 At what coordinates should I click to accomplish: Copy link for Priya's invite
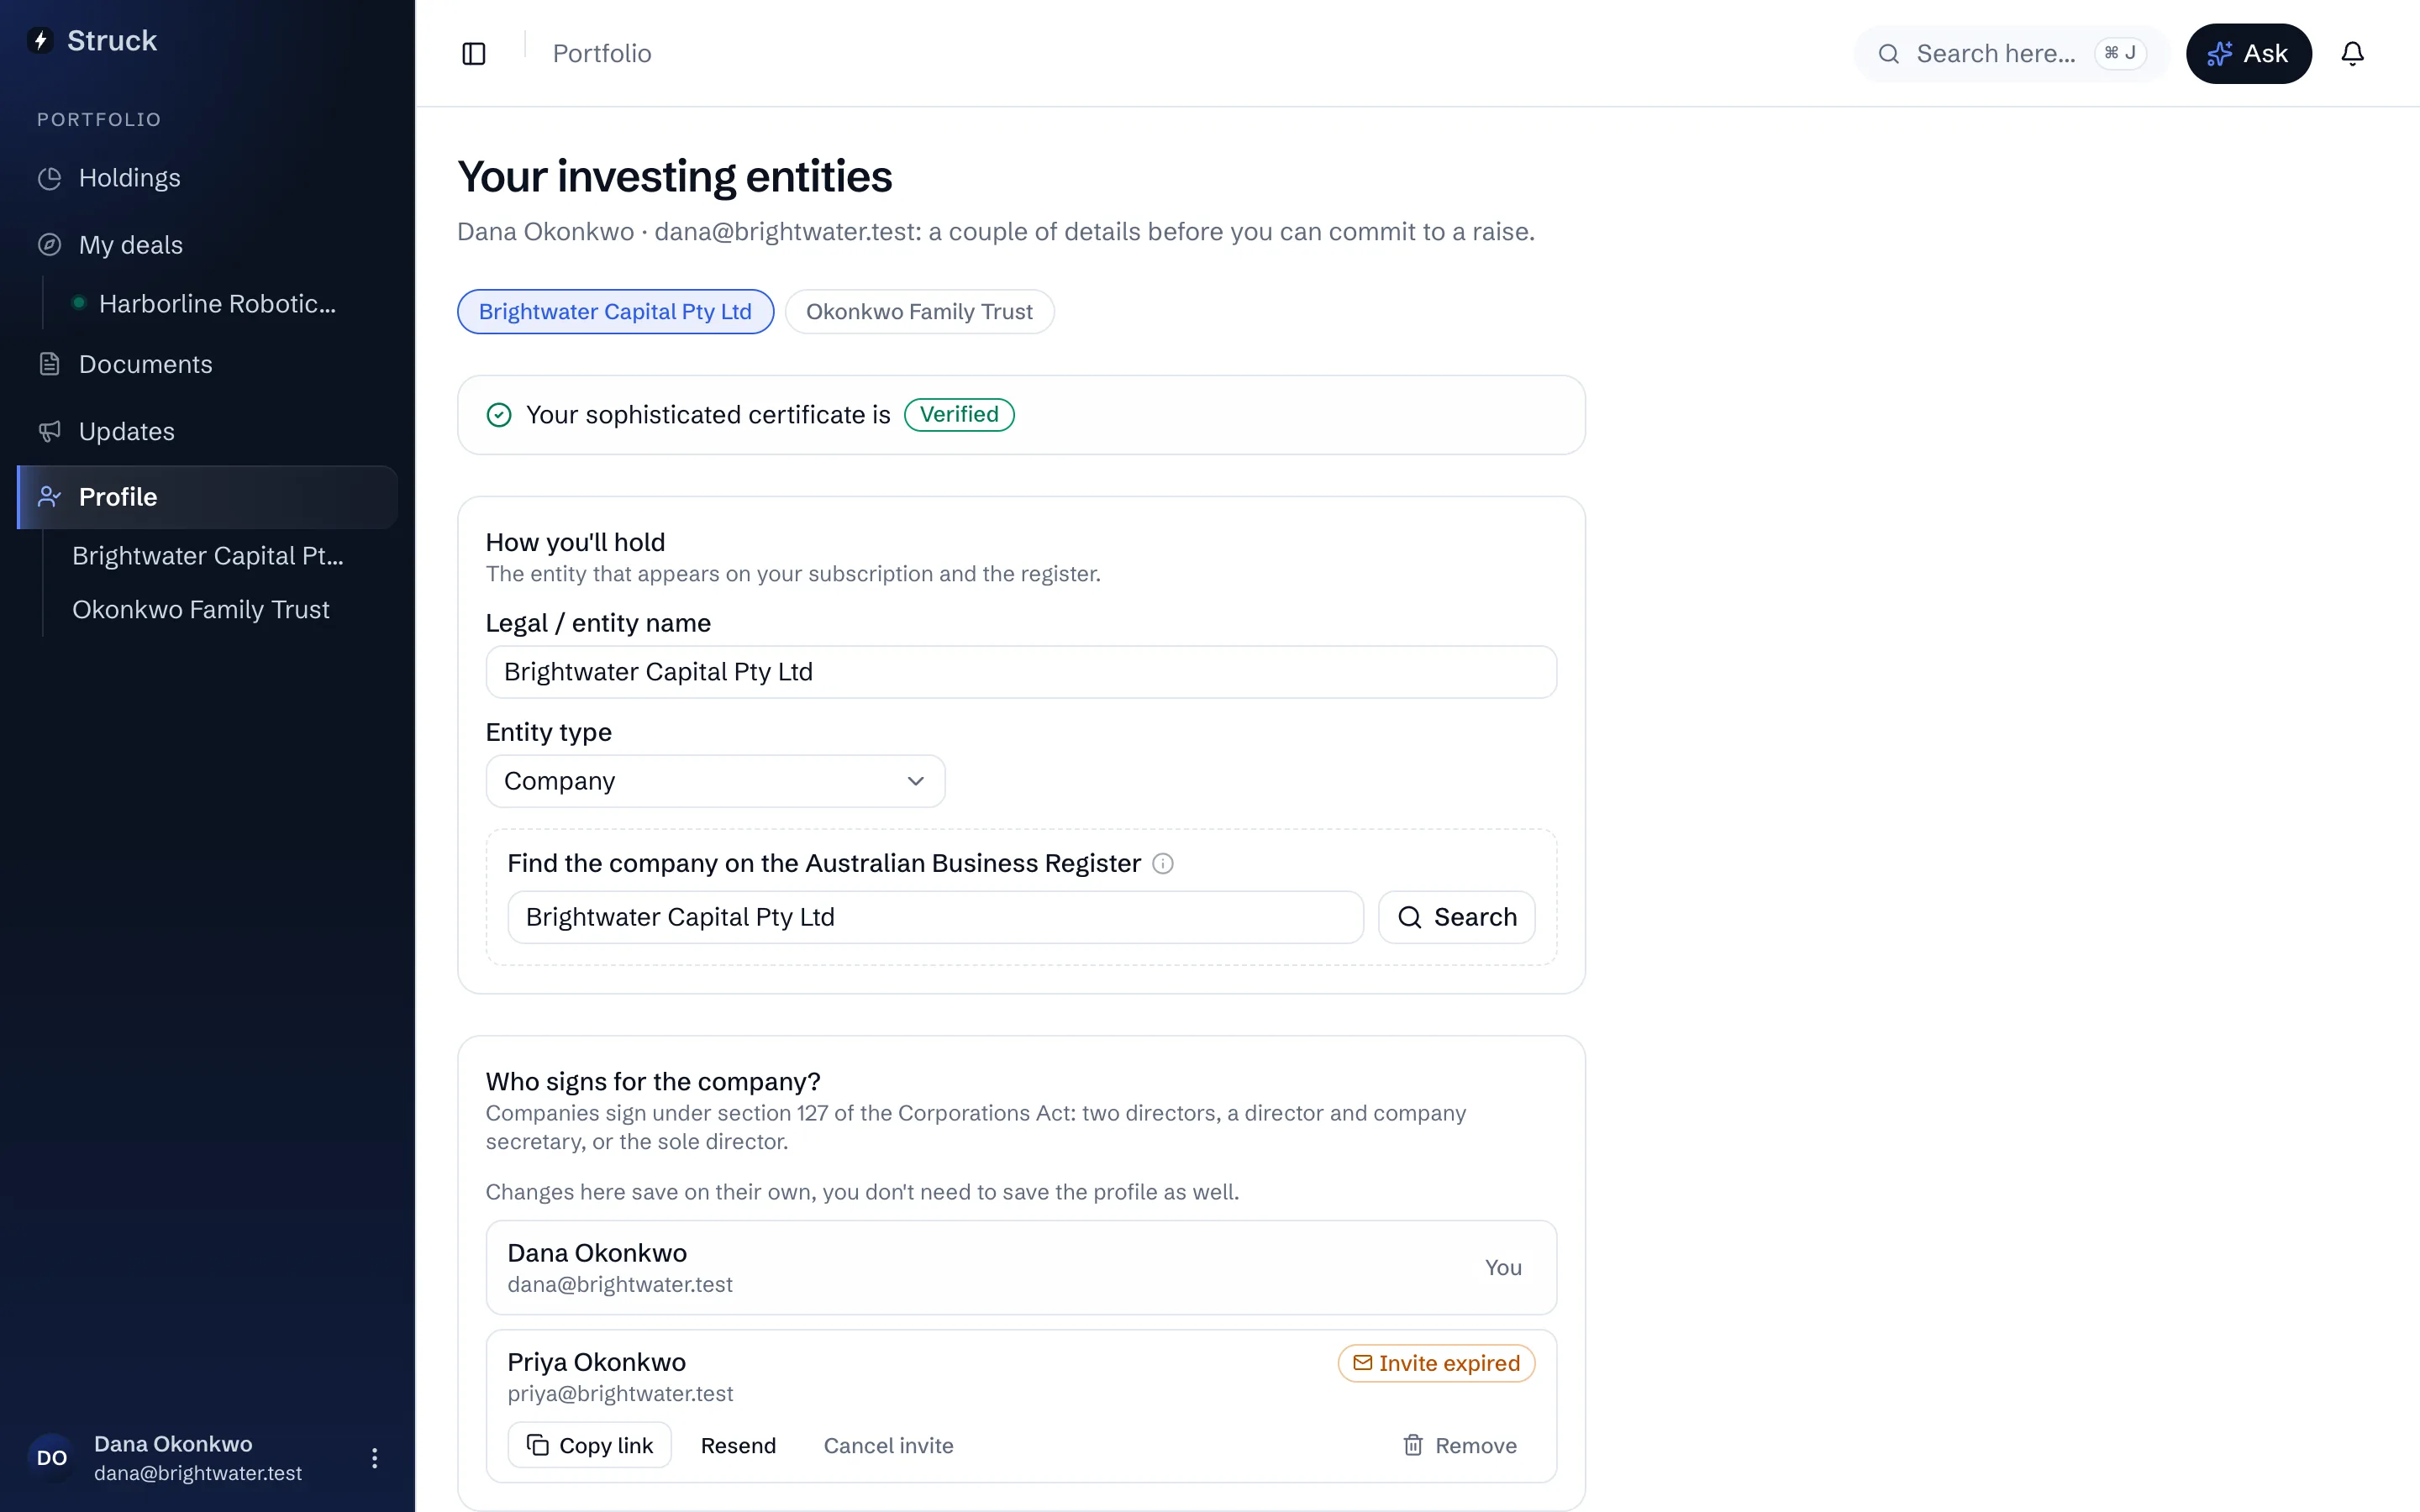click(589, 1445)
